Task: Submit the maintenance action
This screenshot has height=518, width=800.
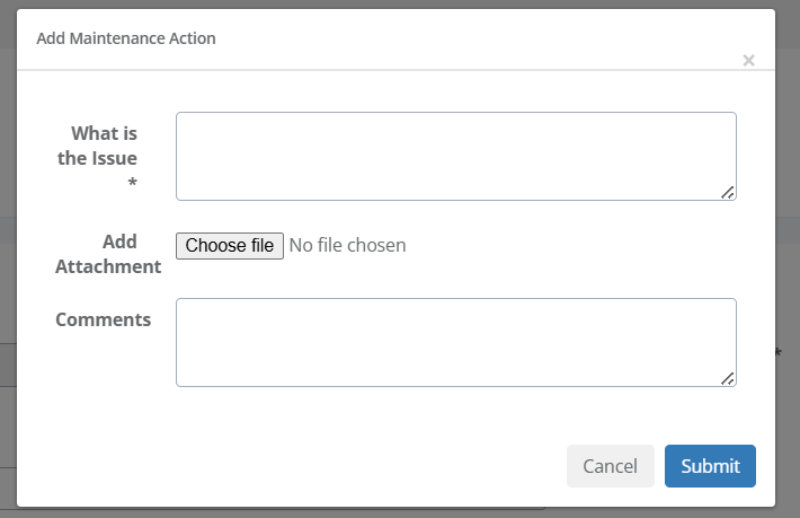Action: pyautogui.click(x=710, y=466)
